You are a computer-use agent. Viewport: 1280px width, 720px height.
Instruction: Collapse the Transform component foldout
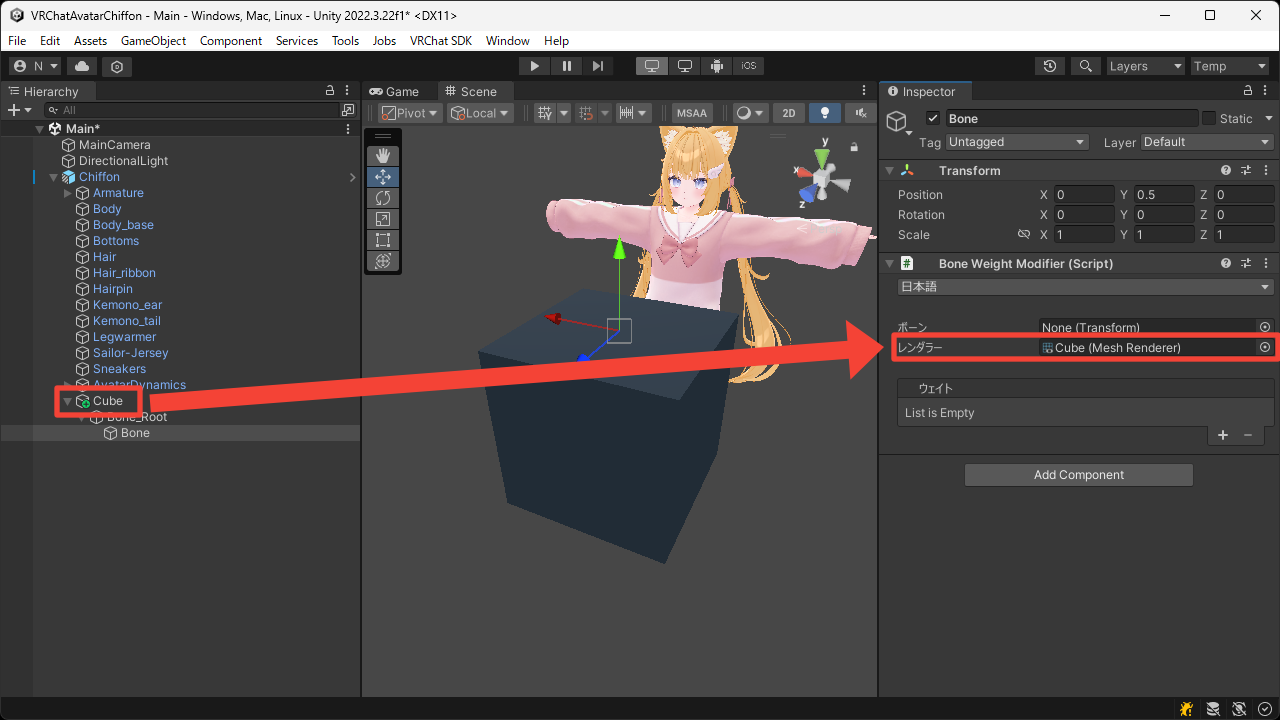pyautogui.click(x=889, y=171)
